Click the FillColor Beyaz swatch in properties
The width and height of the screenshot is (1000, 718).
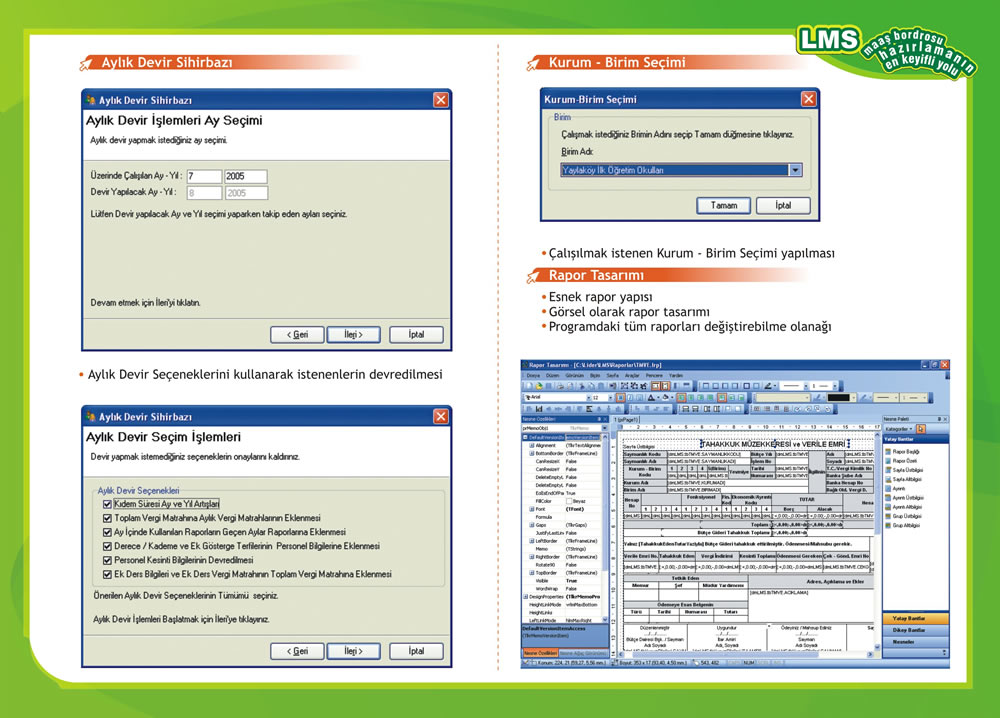[570, 501]
